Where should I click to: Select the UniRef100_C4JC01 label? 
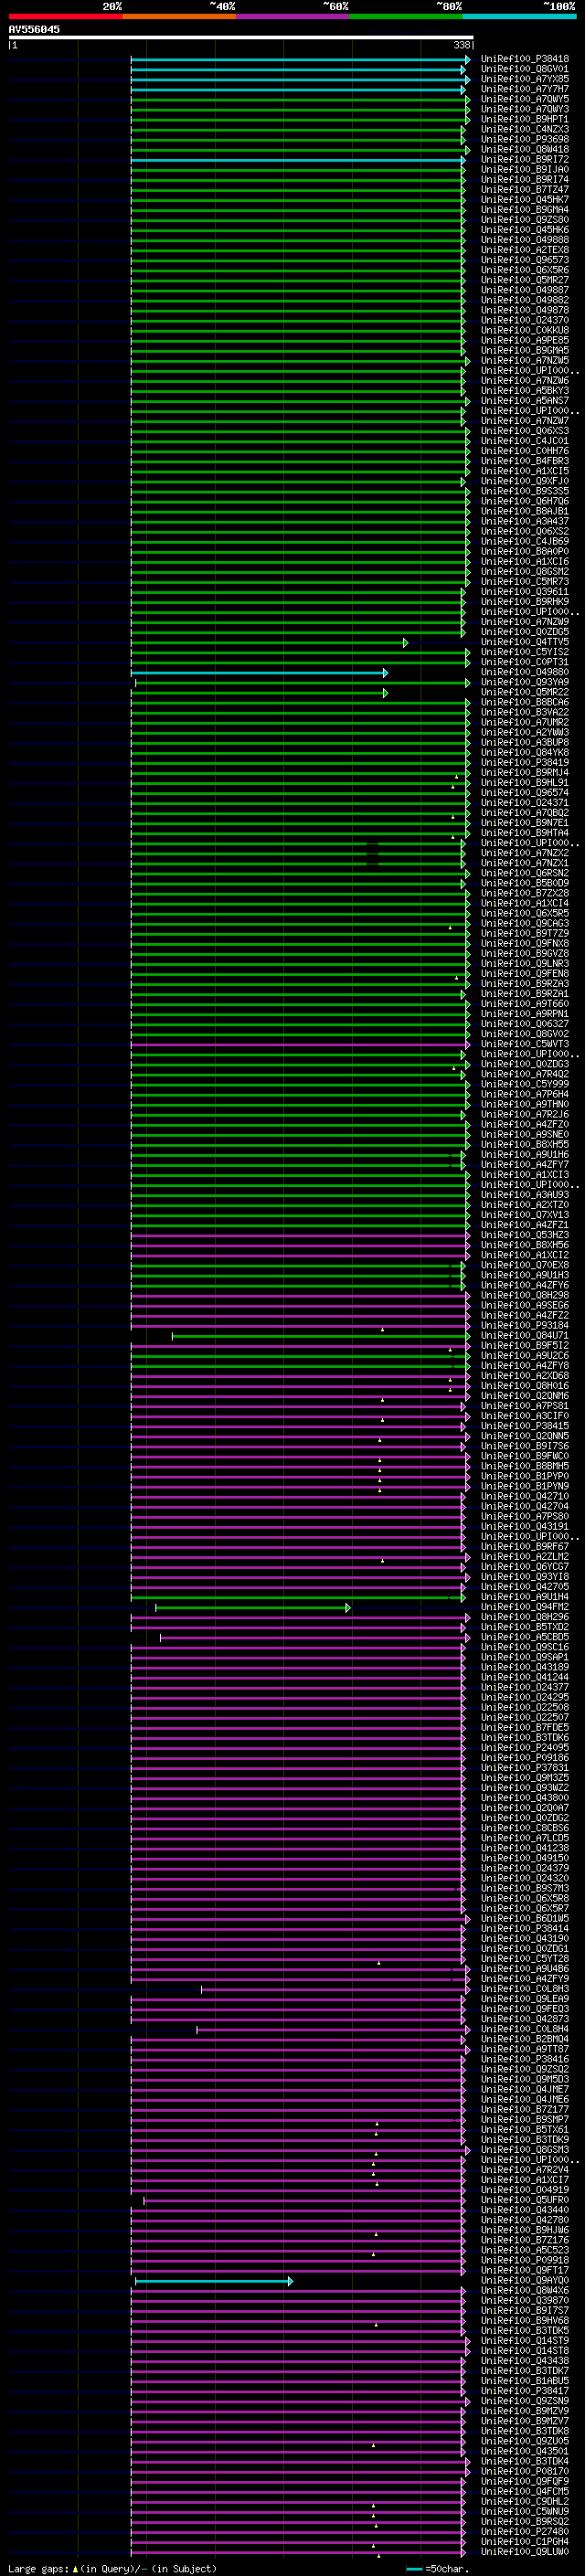pyautogui.click(x=524, y=441)
